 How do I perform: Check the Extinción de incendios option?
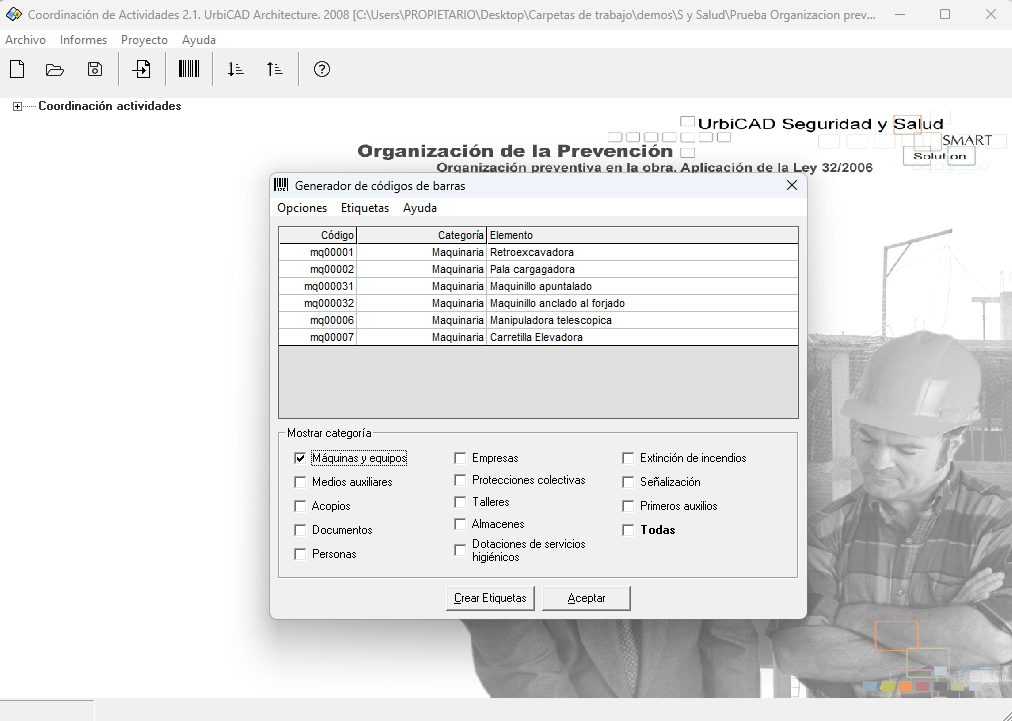tap(628, 458)
